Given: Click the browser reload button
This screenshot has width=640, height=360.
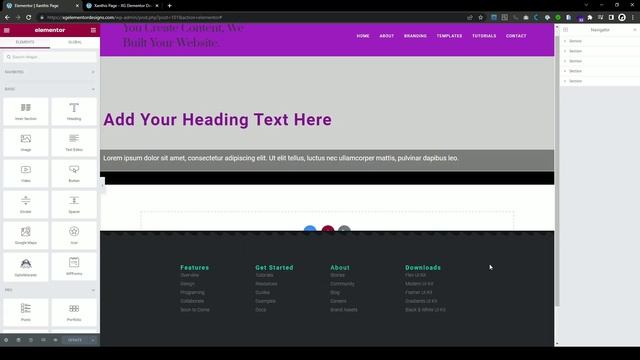Looking at the screenshot, I should click(x=29, y=18).
